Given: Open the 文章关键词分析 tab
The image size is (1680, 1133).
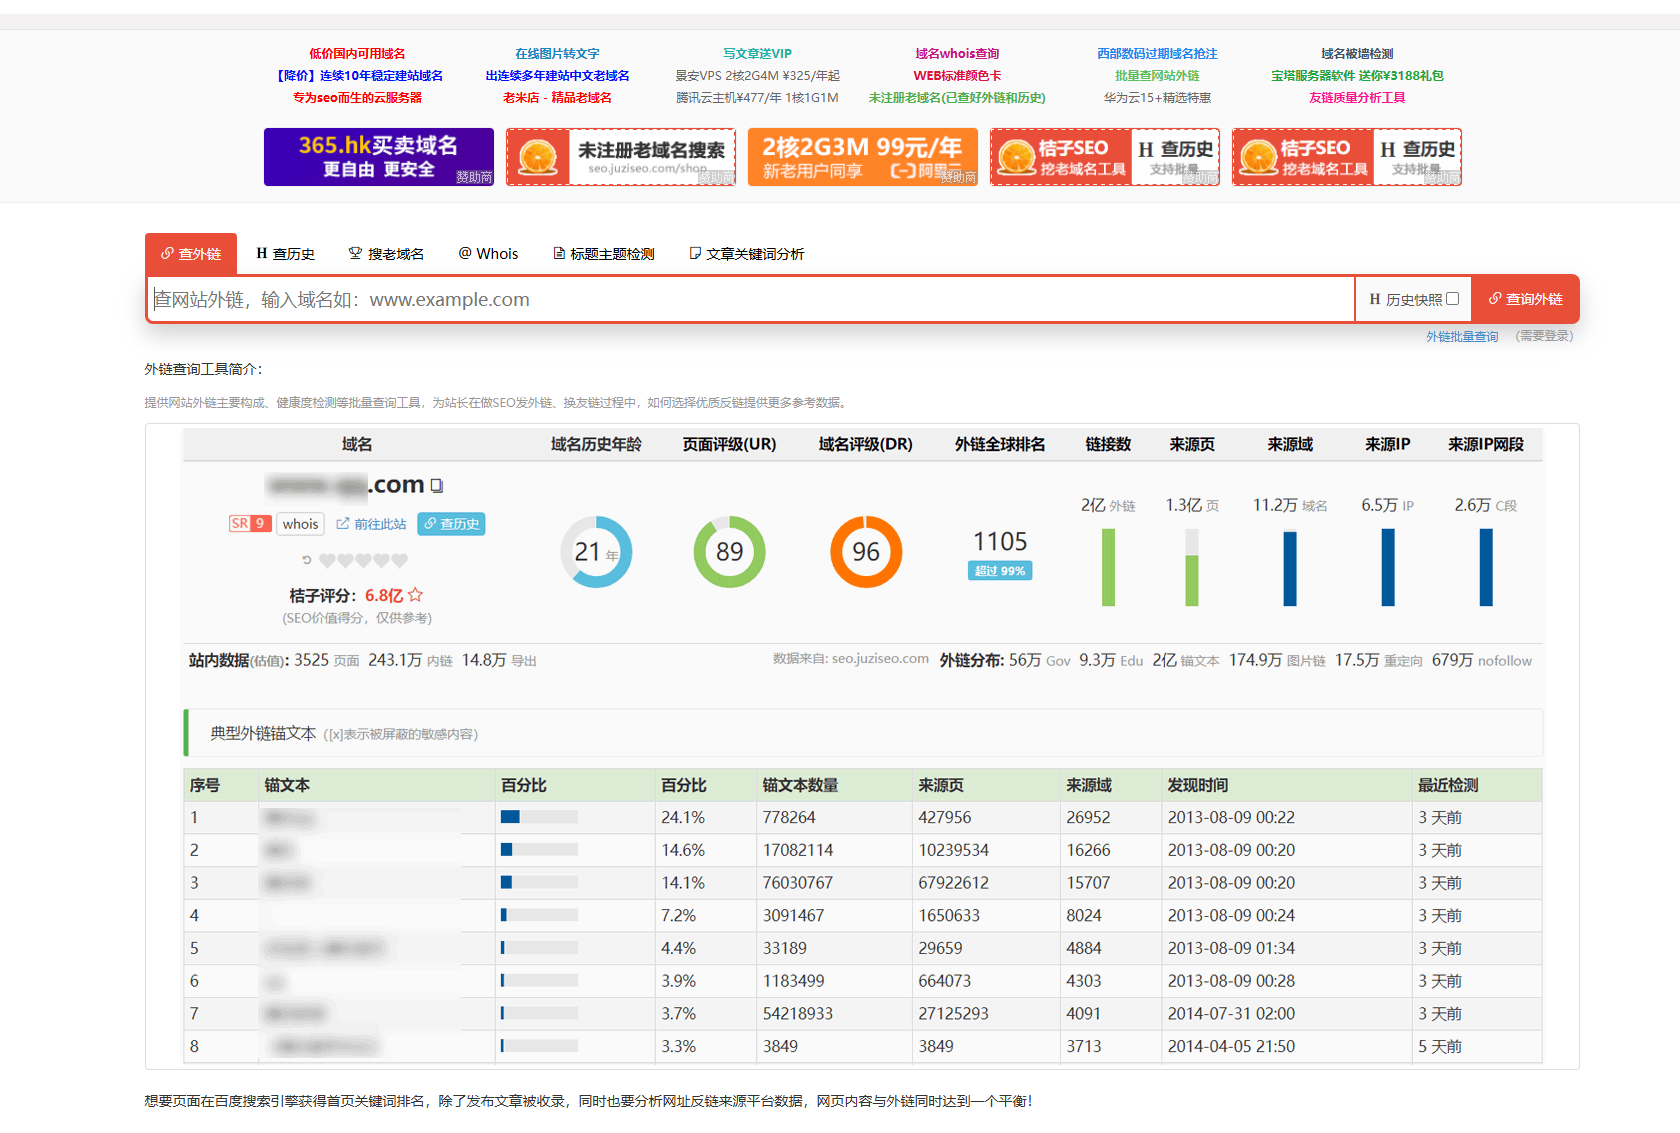Looking at the screenshot, I should [747, 254].
